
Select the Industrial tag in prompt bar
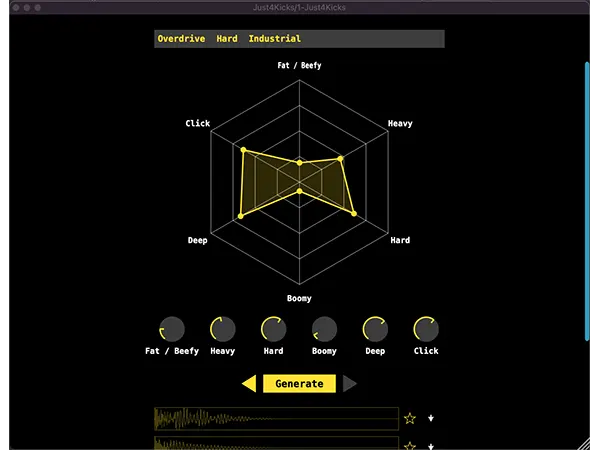click(x=274, y=39)
